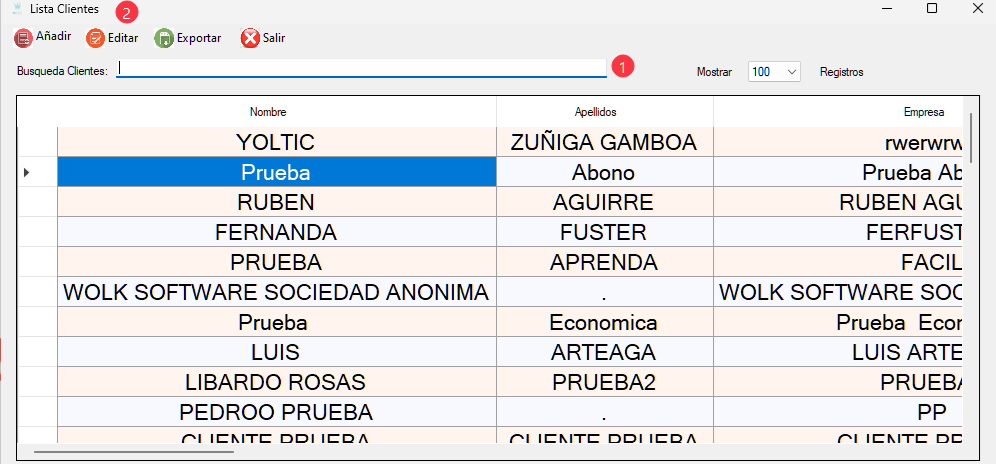Click the row selector arrow beside Prueba
Image resolution: width=996 pixels, height=464 pixels.
tap(26, 172)
